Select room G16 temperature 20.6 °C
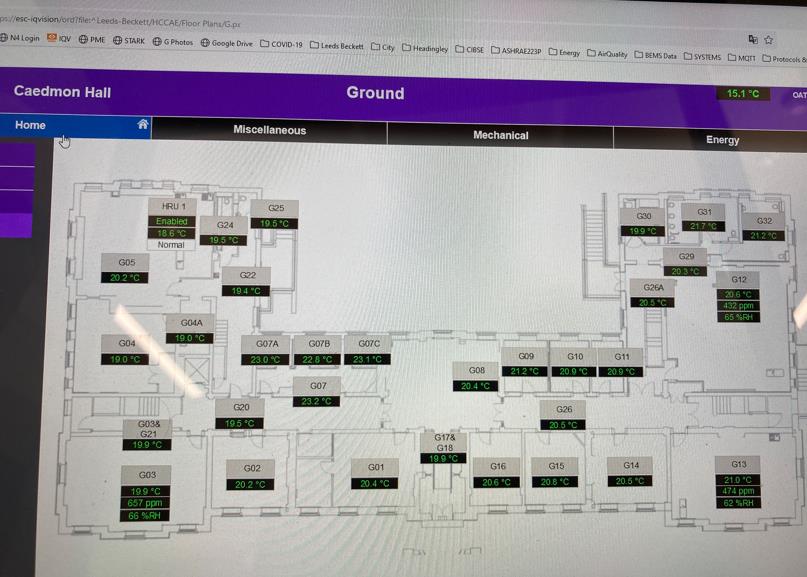Screen dimensions: 807x577 (496, 482)
